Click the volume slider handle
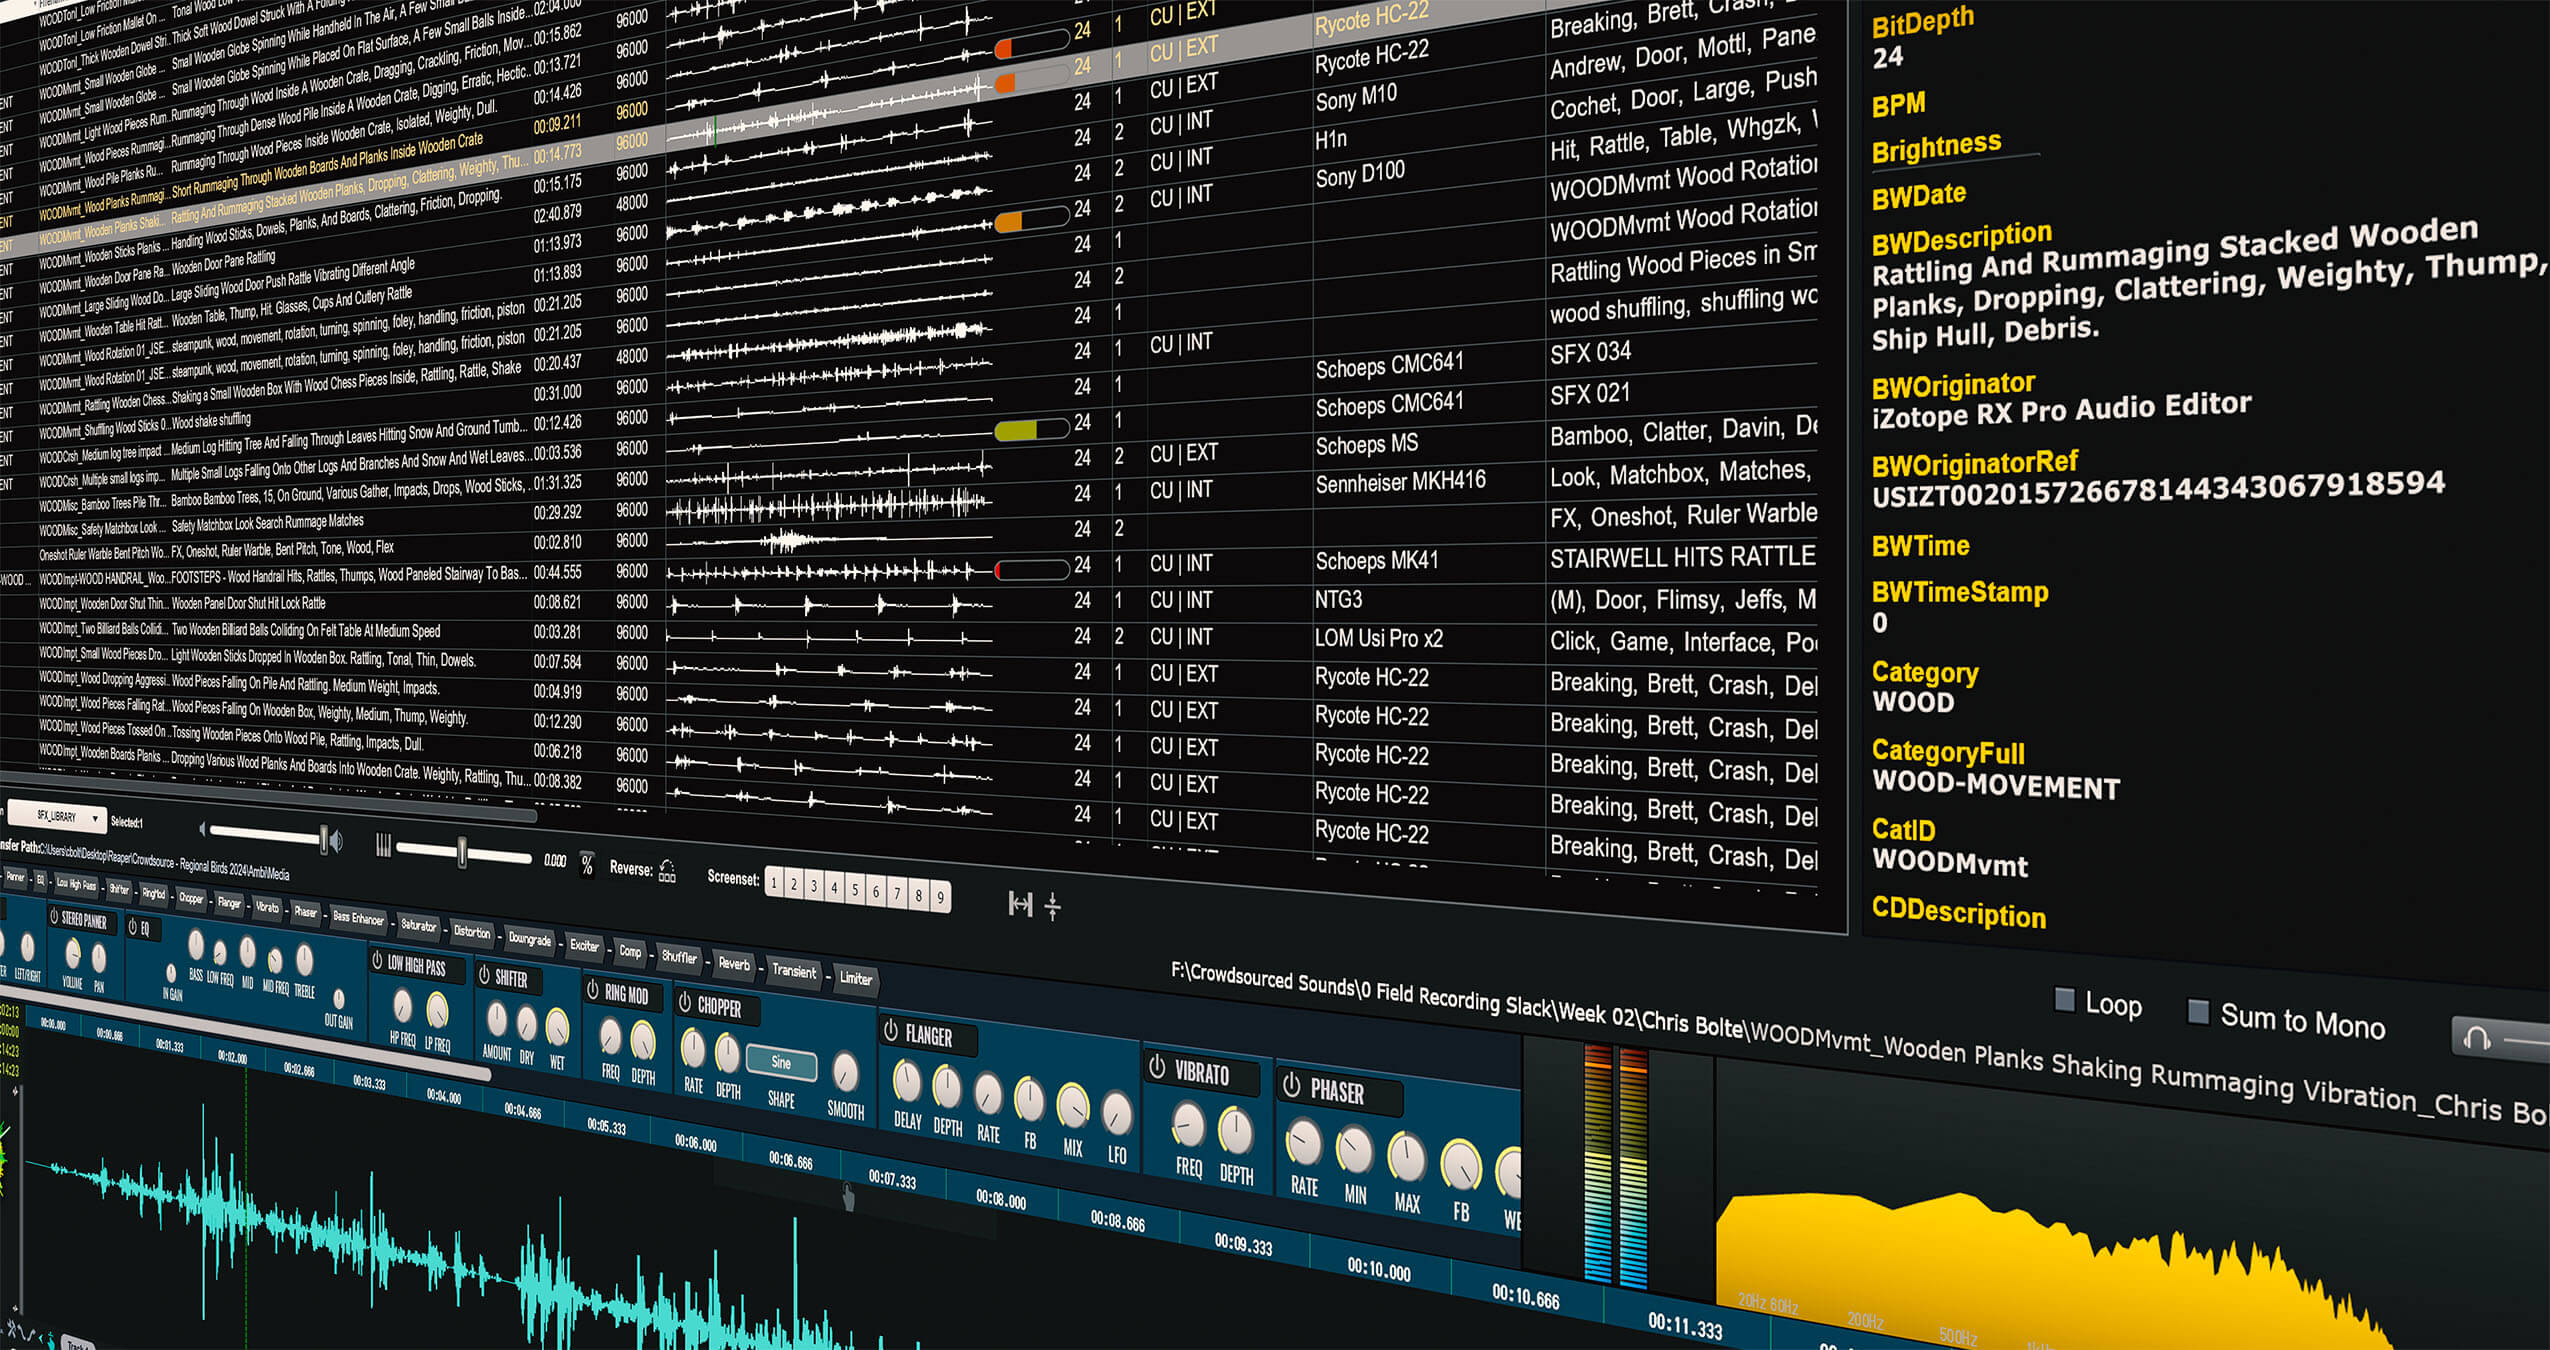The image size is (2550, 1350). point(323,839)
